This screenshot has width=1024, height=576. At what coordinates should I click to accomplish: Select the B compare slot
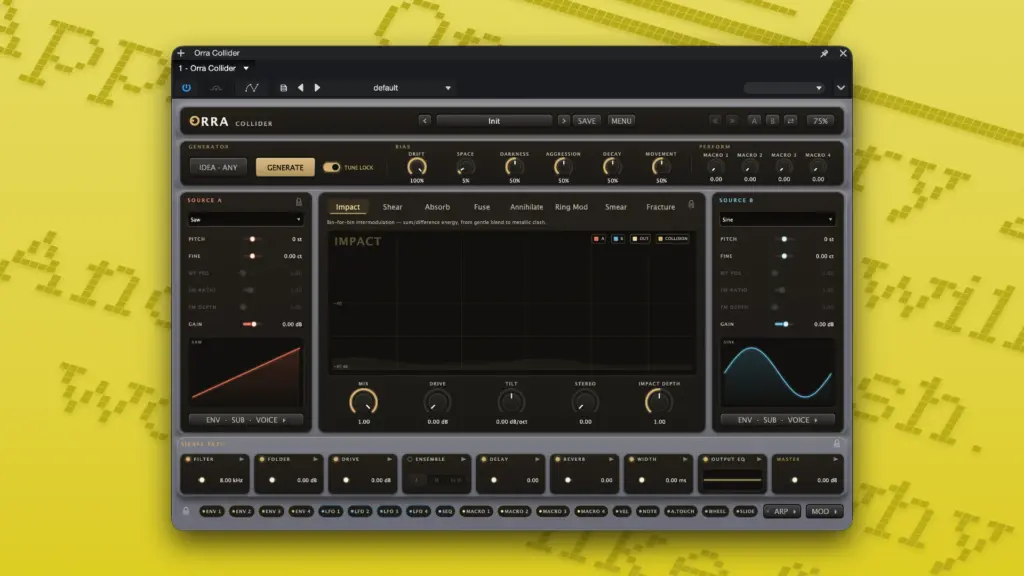click(772, 121)
